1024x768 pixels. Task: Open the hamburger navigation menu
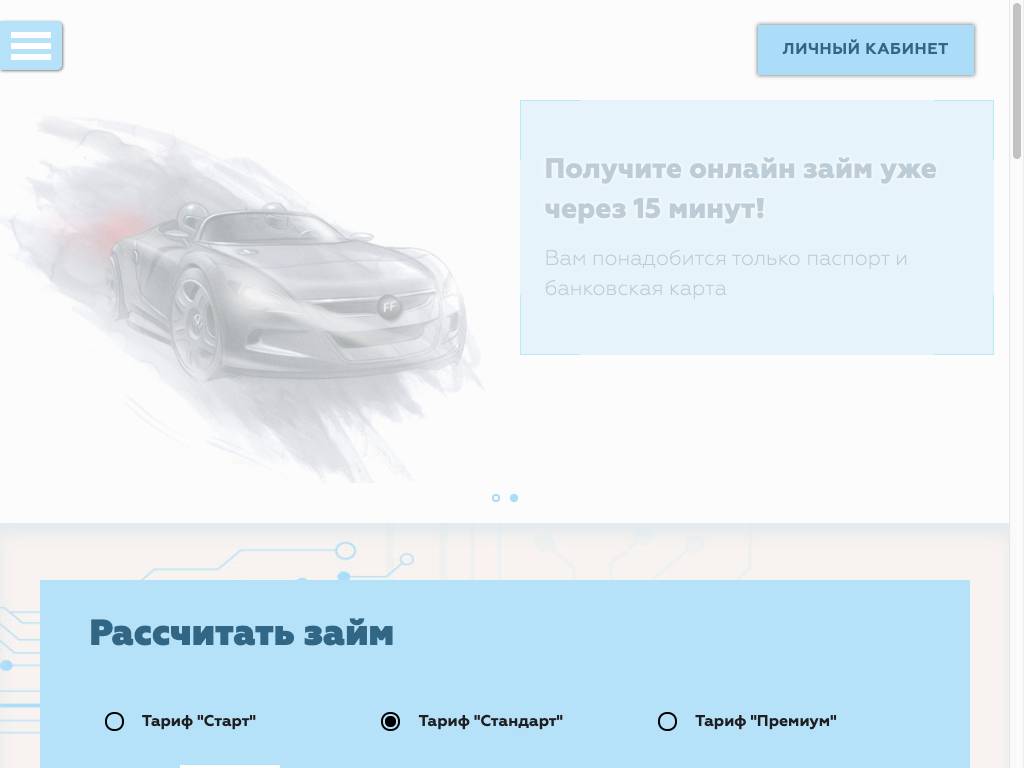tap(31, 46)
